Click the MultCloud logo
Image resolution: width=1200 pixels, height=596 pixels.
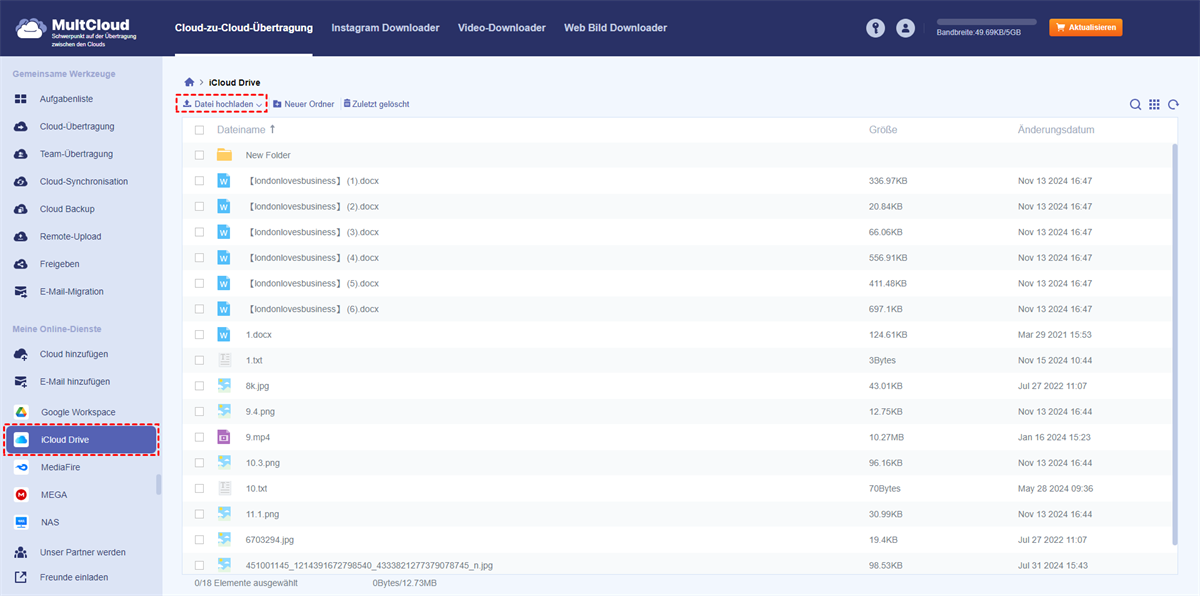click(76, 30)
